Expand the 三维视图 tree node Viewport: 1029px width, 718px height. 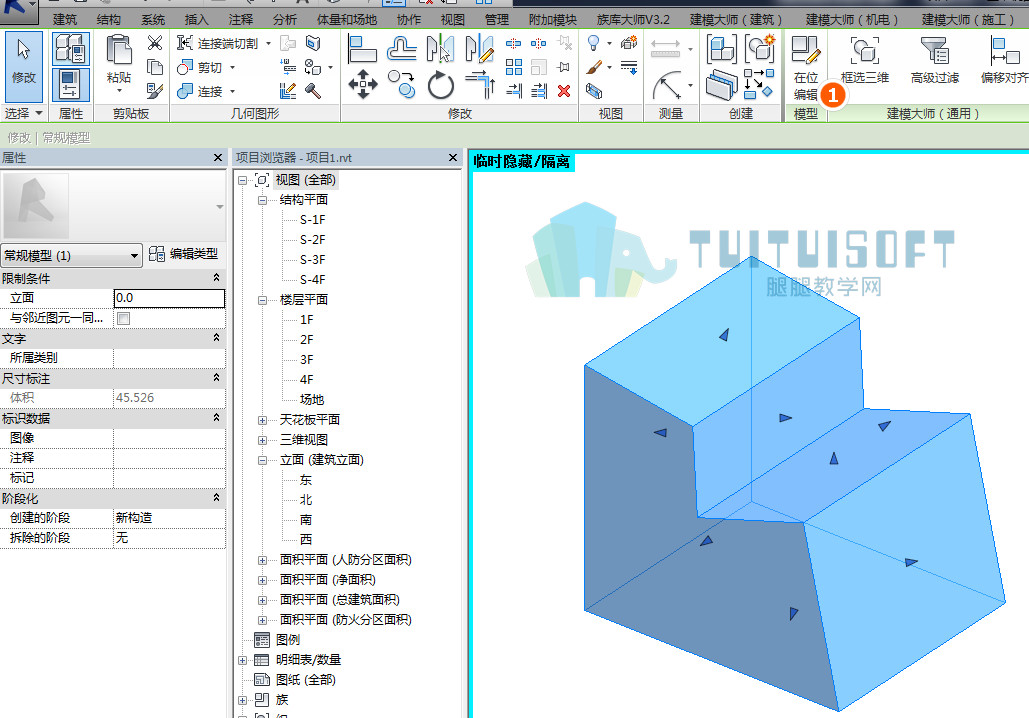262,440
